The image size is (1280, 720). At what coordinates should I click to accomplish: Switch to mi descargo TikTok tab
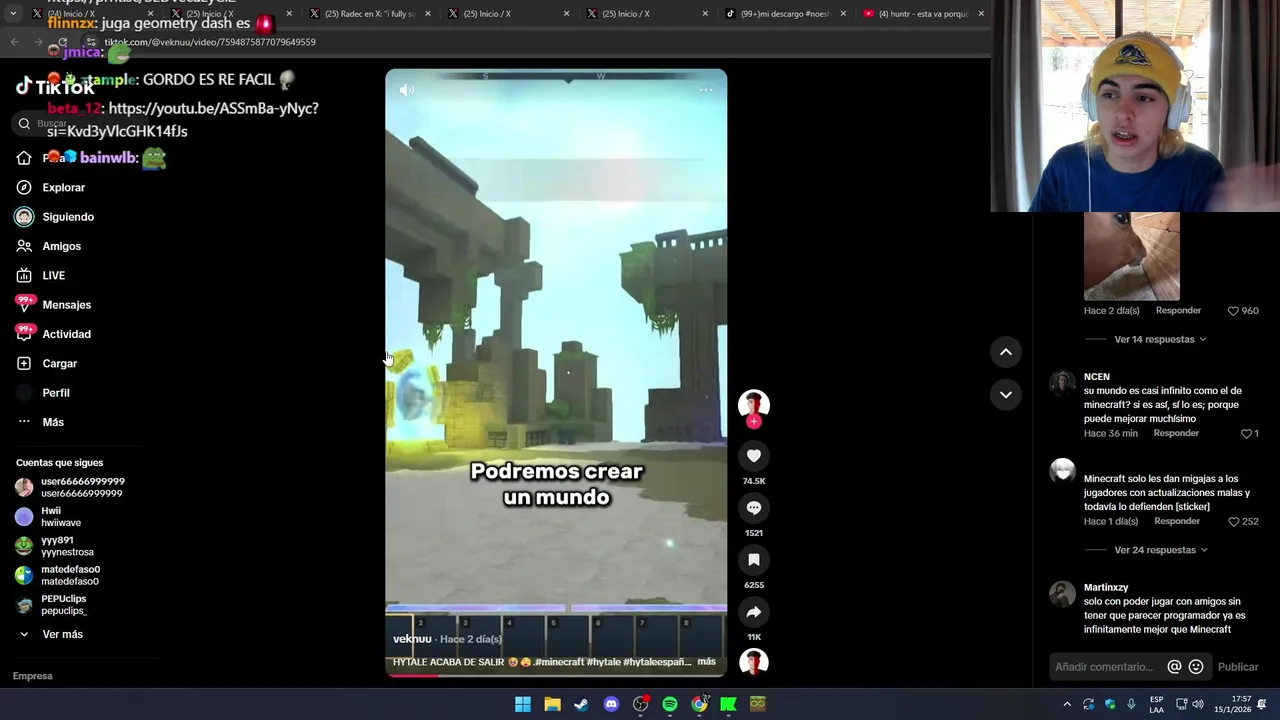[785, 14]
